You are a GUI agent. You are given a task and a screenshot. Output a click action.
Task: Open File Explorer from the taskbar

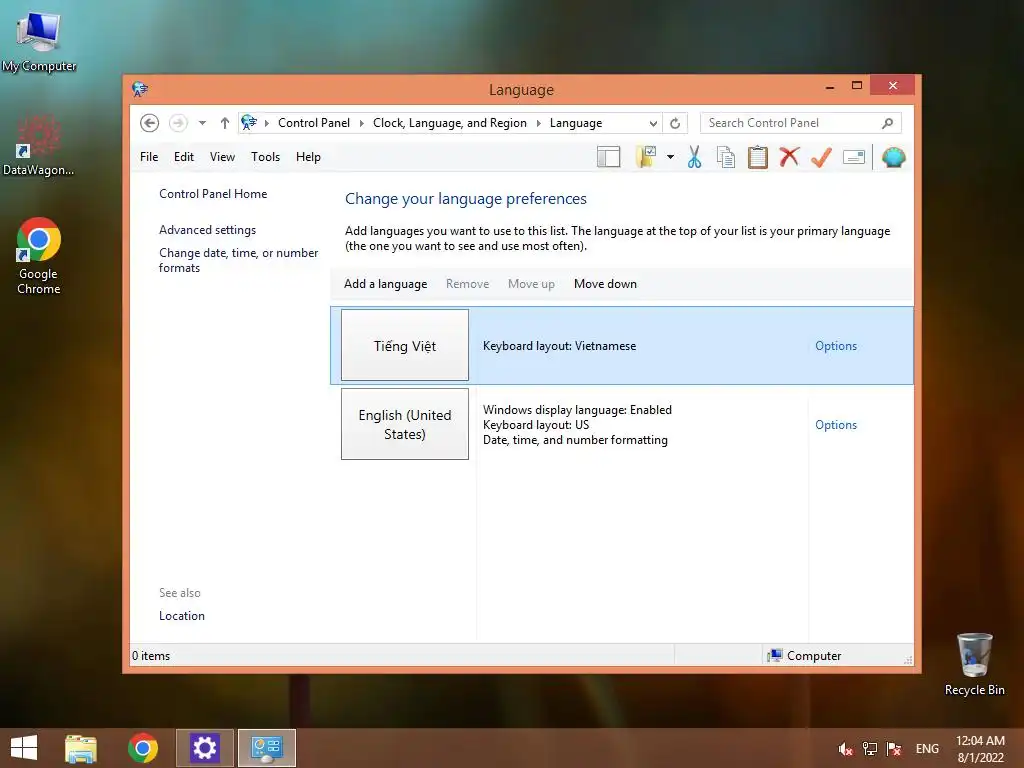[x=81, y=748]
